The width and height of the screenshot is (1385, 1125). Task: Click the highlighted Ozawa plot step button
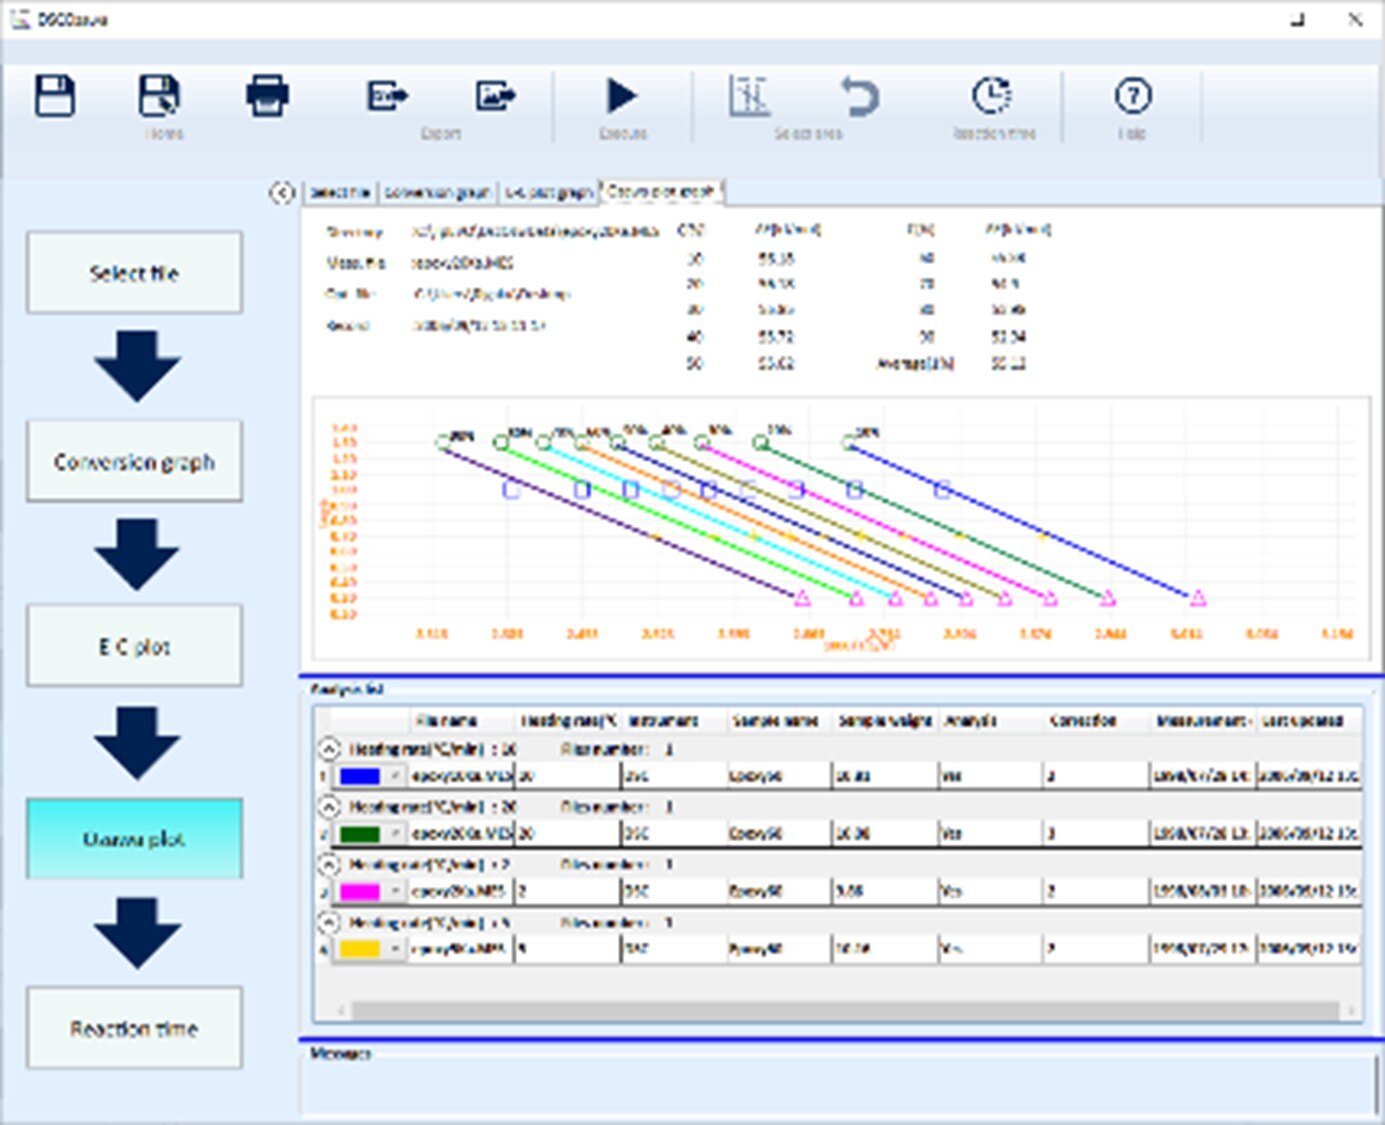(134, 839)
